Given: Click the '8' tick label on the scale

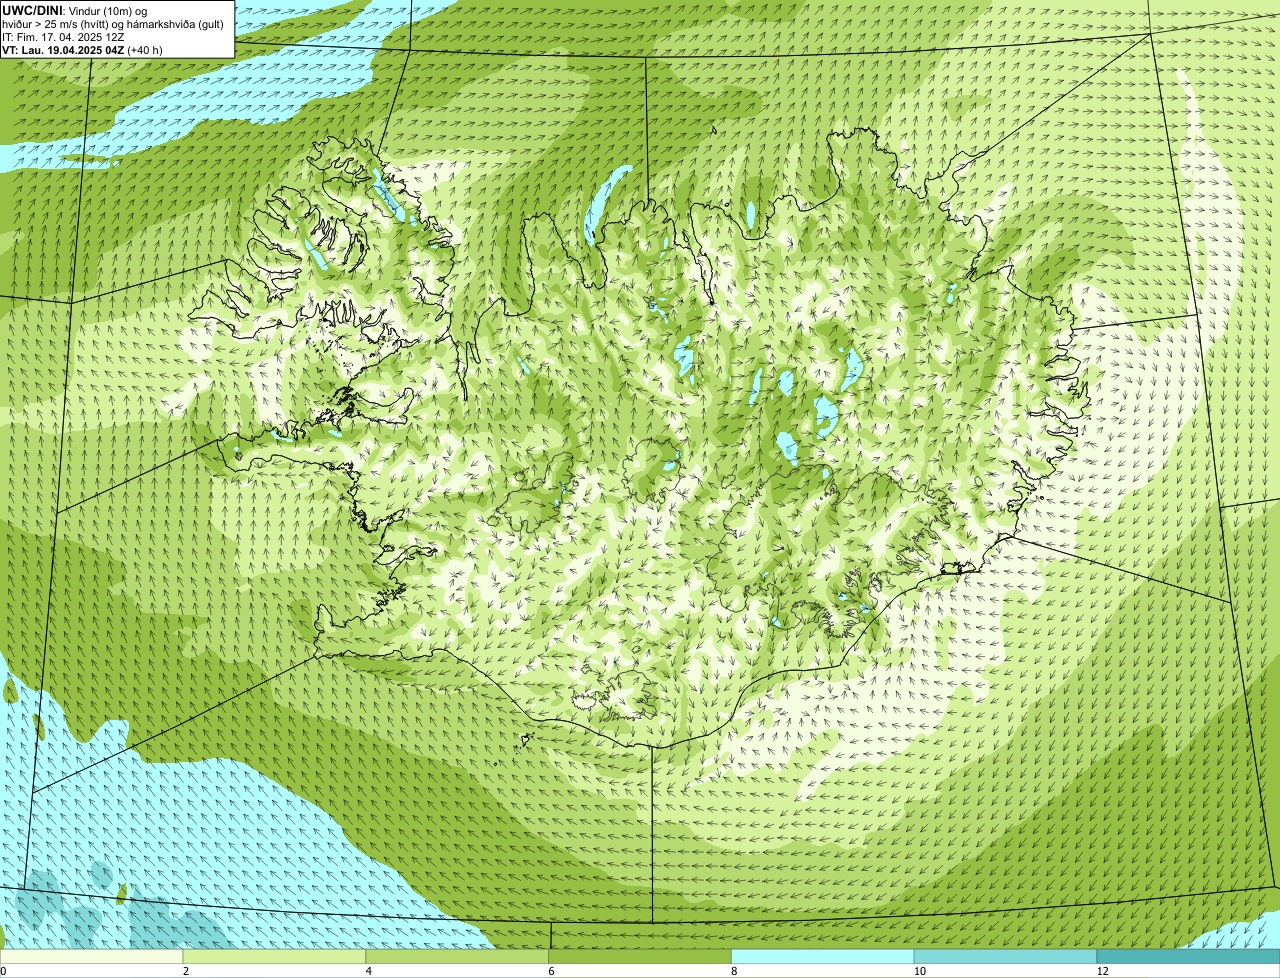Looking at the screenshot, I should click(x=734, y=971).
